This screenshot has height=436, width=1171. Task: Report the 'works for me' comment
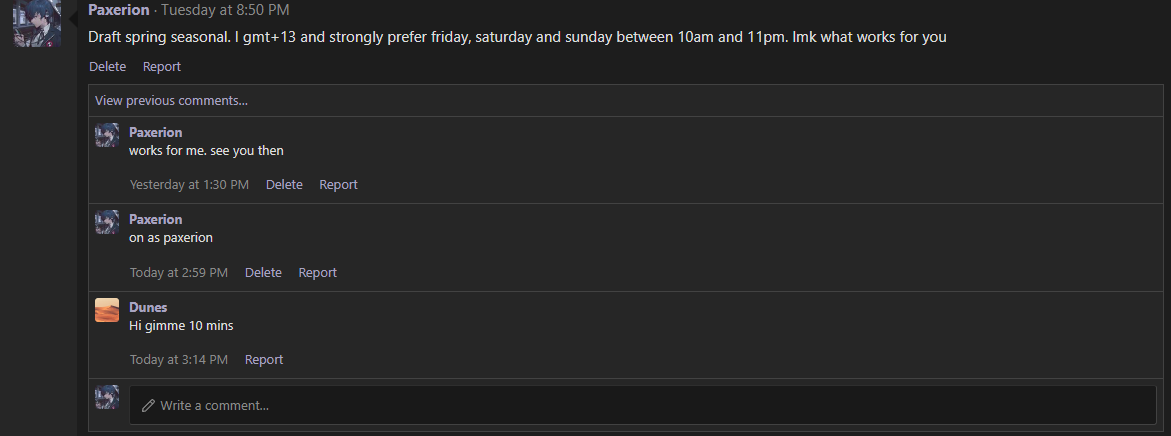pyautogui.click(x=338, y=184)
